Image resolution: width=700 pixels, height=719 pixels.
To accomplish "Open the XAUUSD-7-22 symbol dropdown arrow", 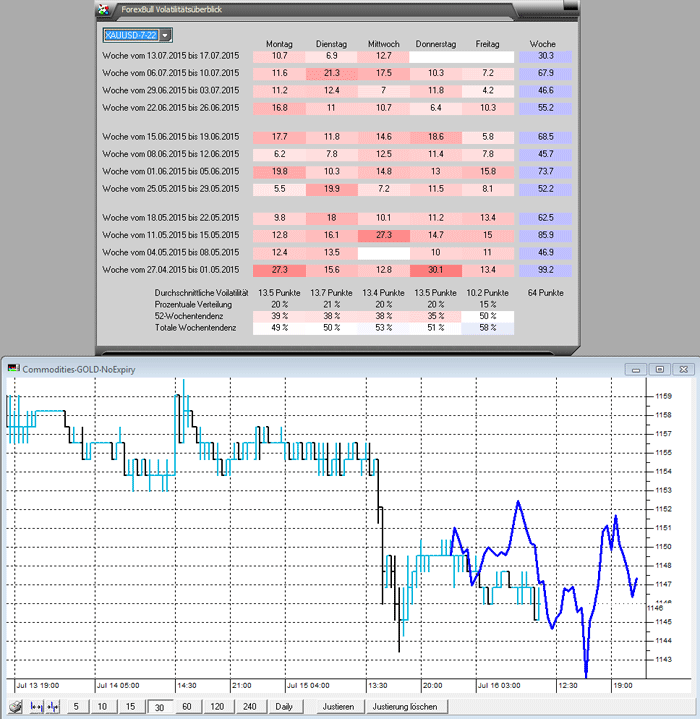I will [x=165, y=36].
